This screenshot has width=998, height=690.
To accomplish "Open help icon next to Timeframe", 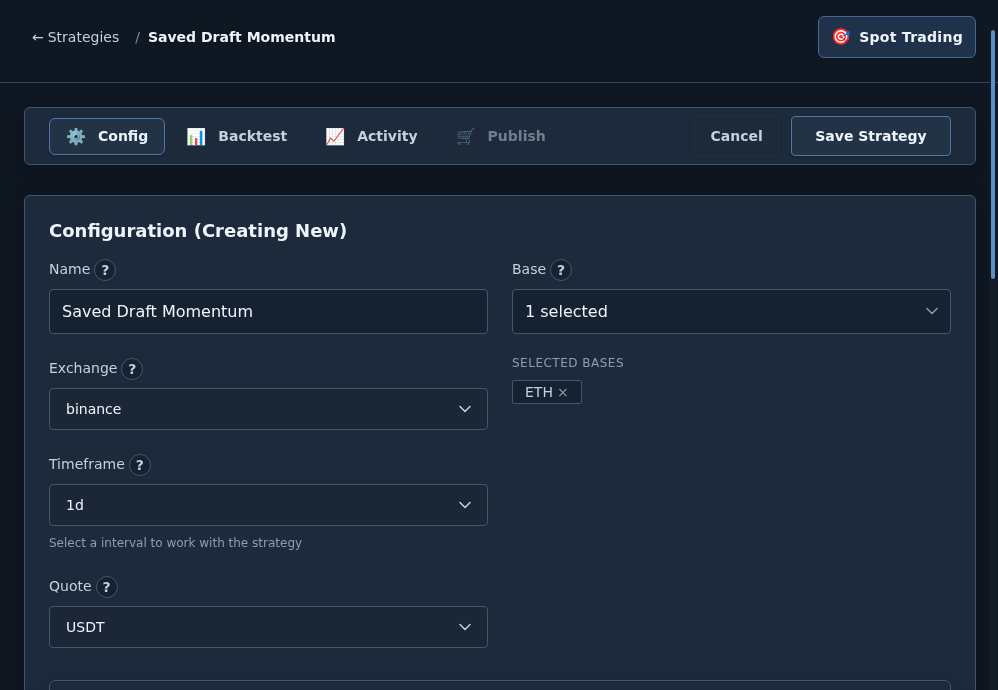I will click(x=140, y=465).
